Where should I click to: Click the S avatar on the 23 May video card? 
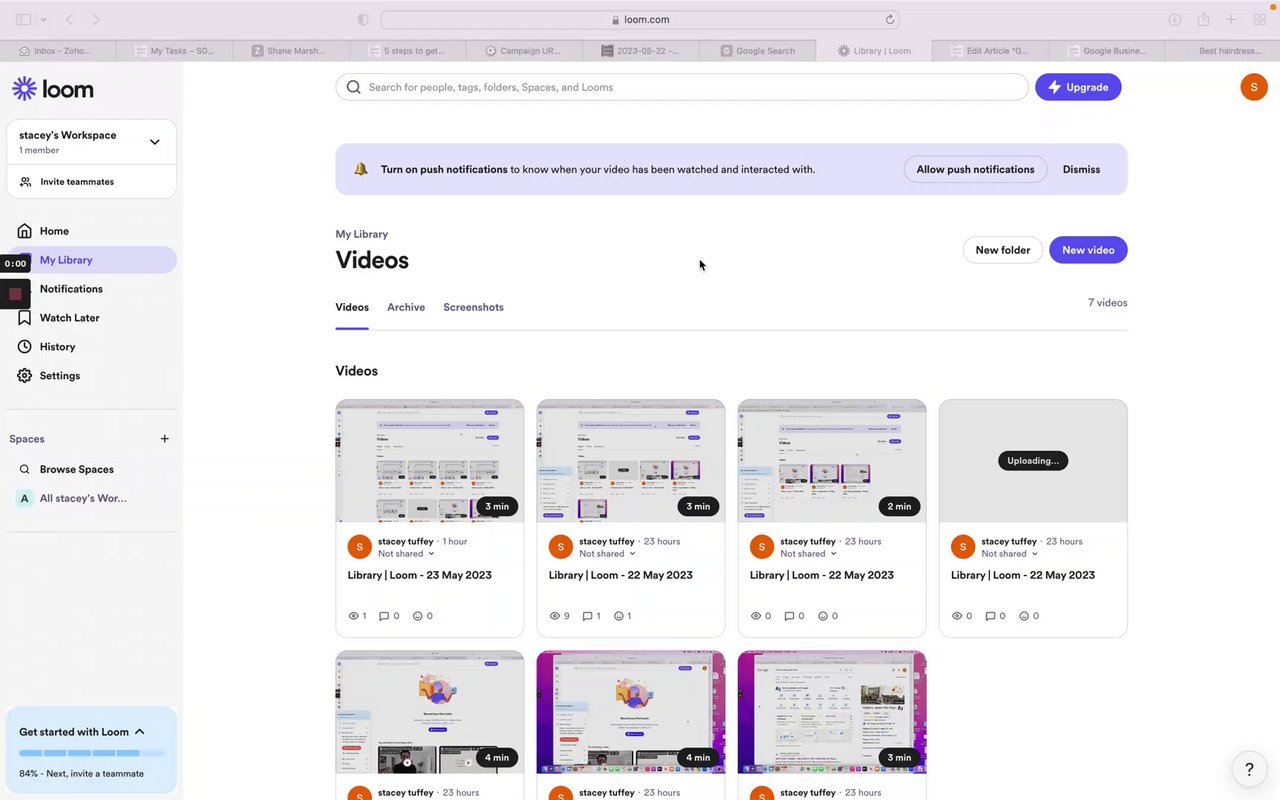tap(360, 547)
